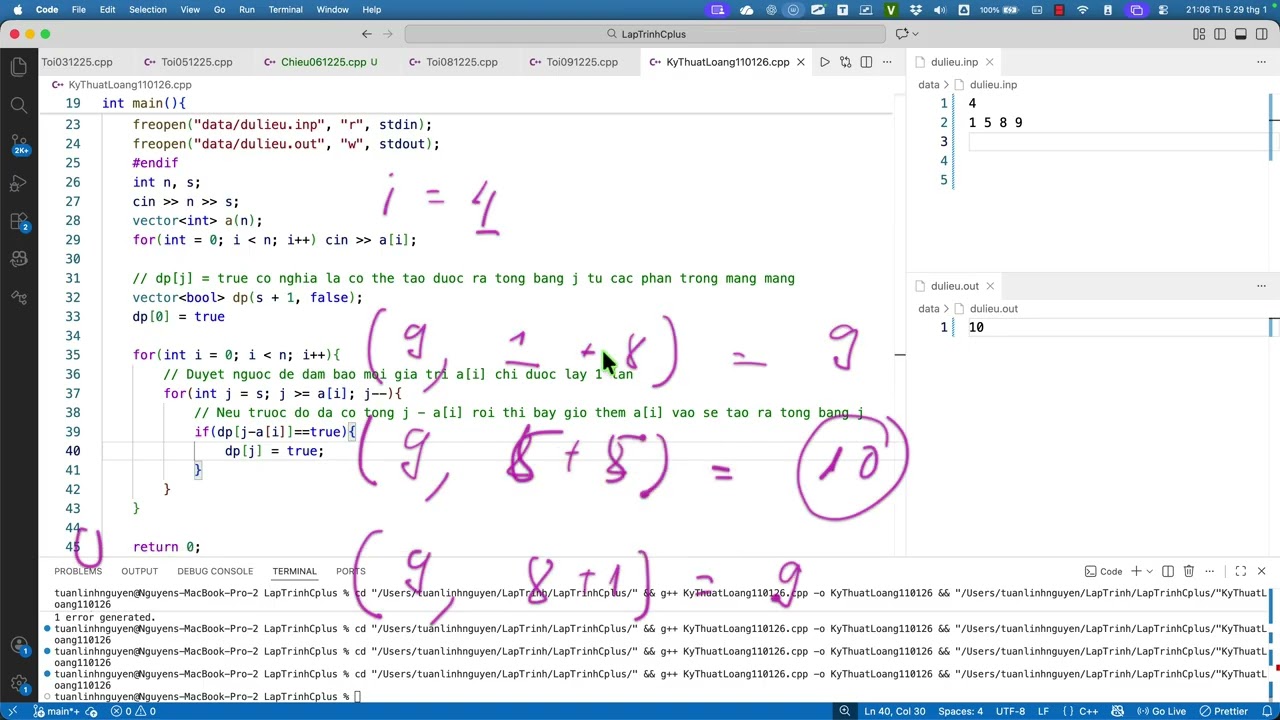The width and height of the screenshot is (1280, 720).
Task: Open remote window indicator in status bar
Action: point(13,711)
